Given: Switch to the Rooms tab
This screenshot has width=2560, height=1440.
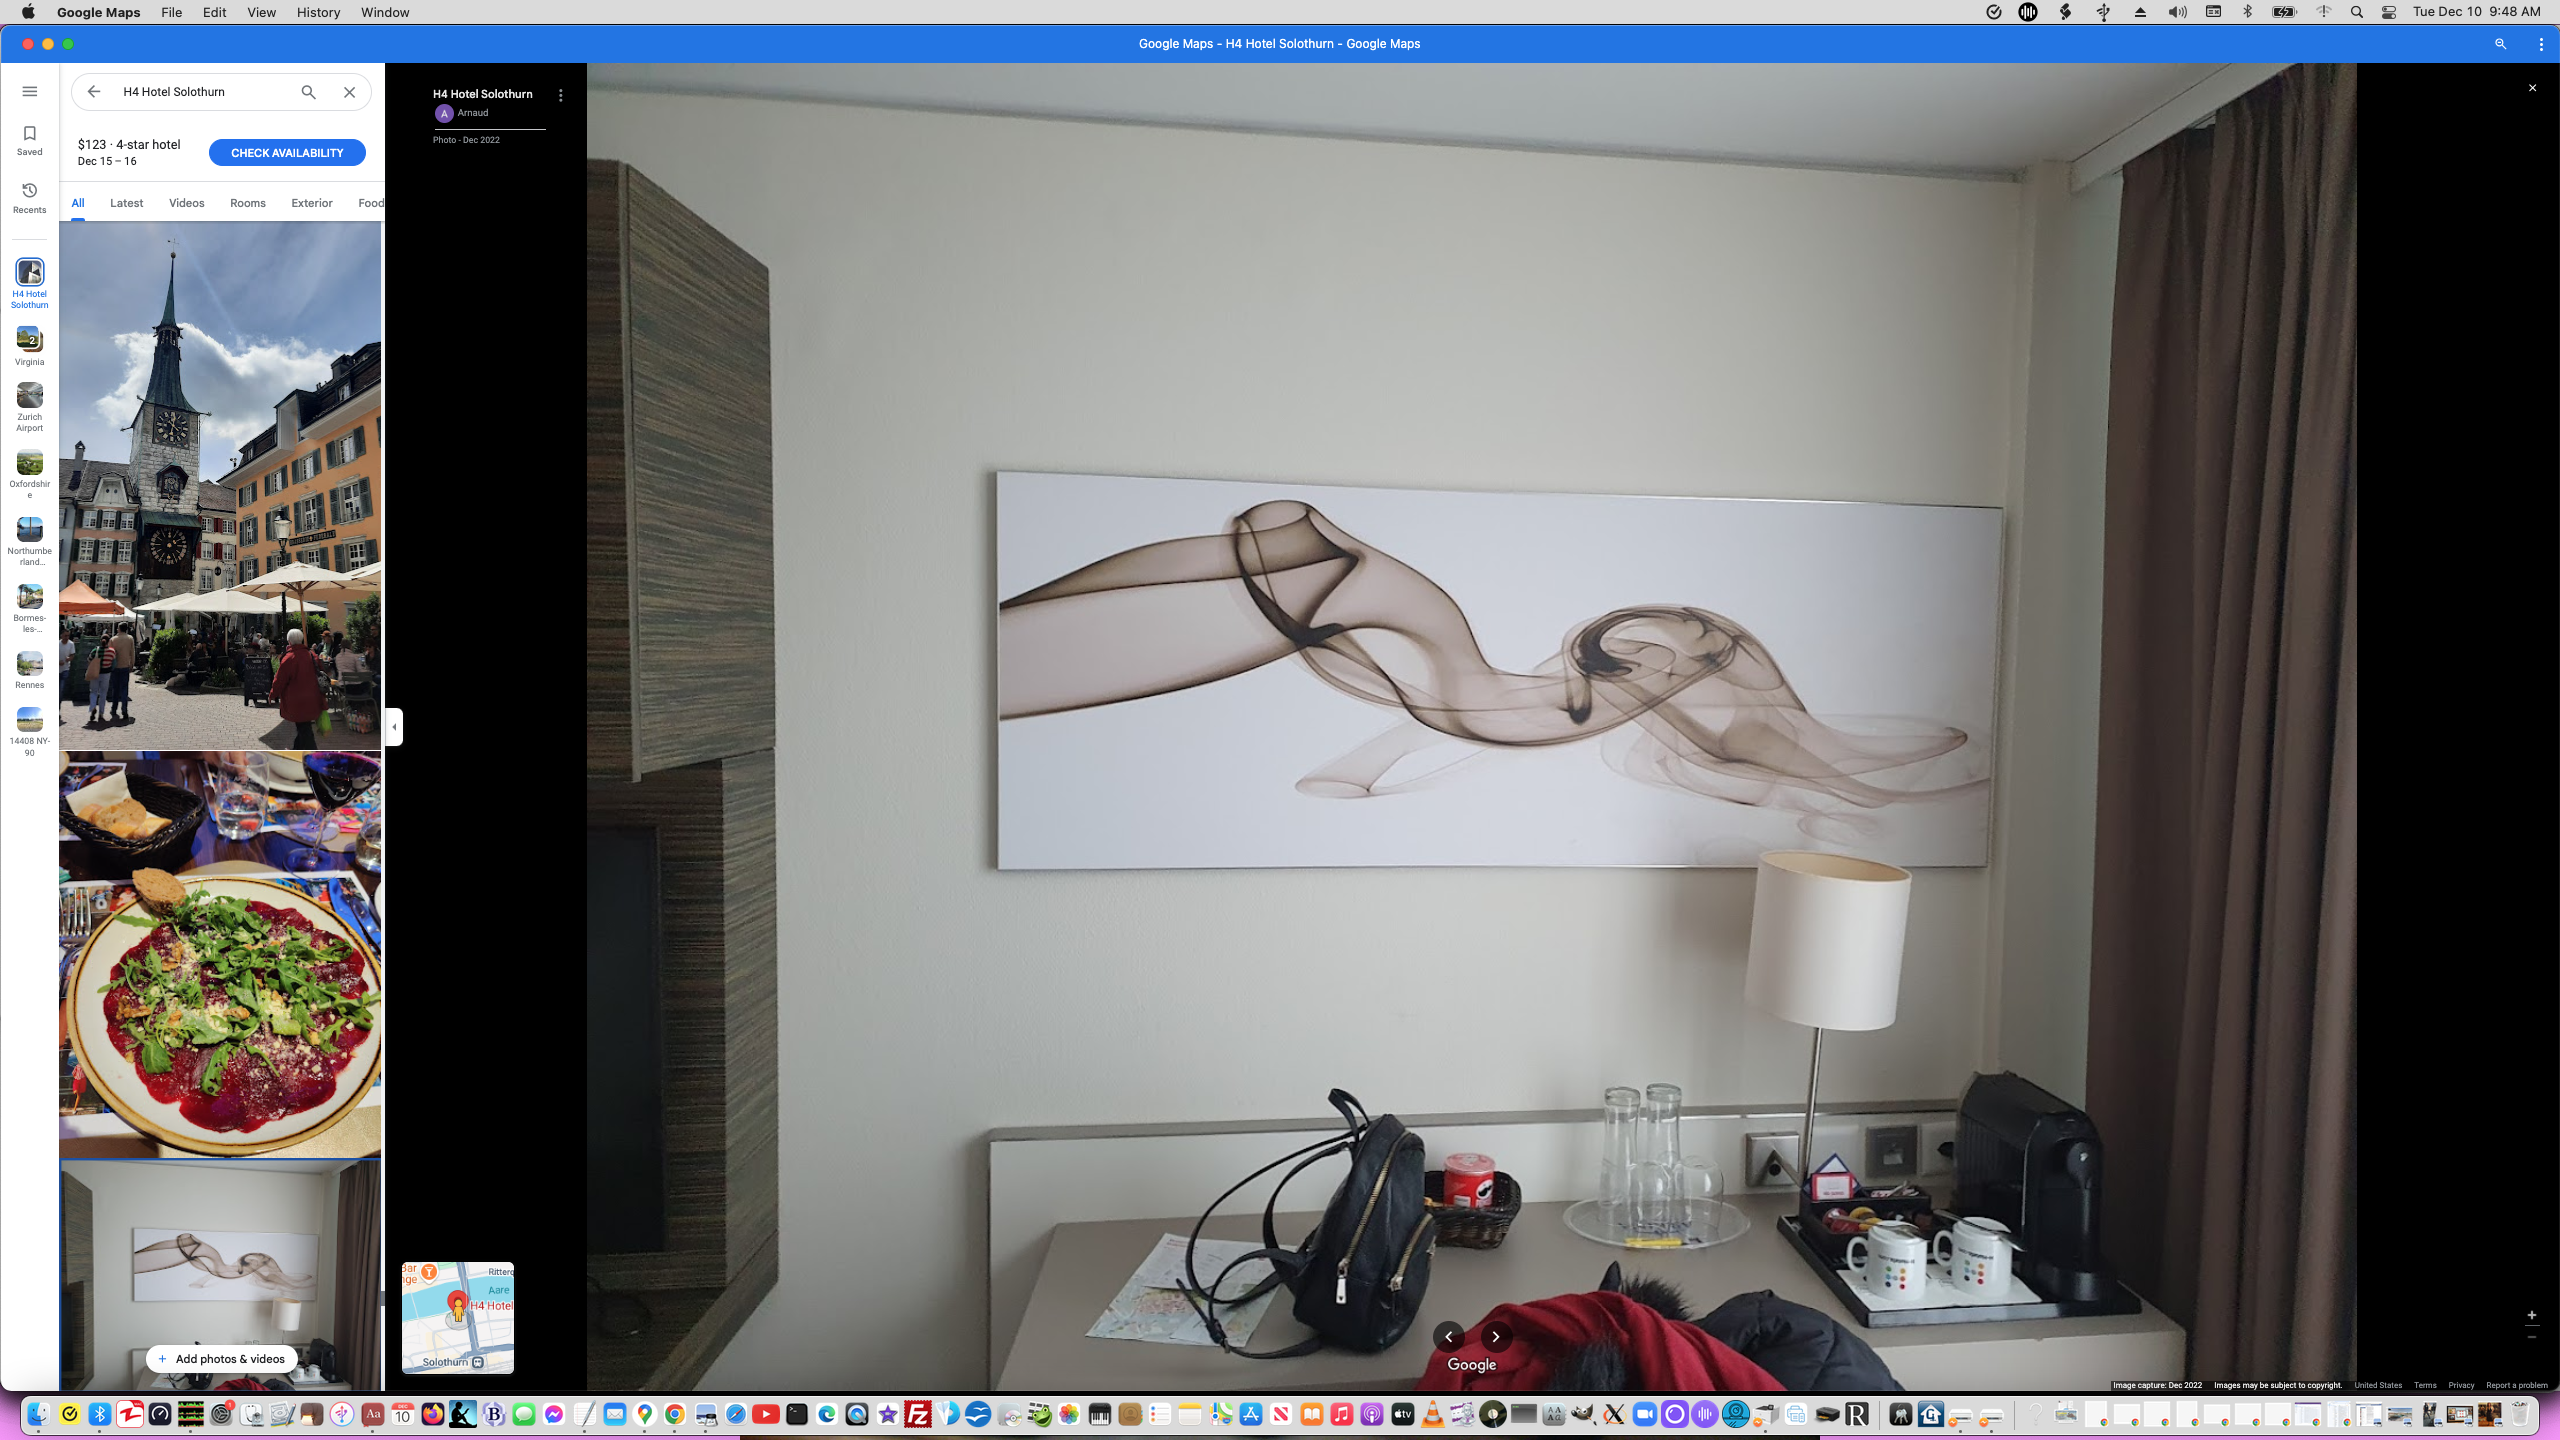Looking at the screenshot, I should click(247, 203).
